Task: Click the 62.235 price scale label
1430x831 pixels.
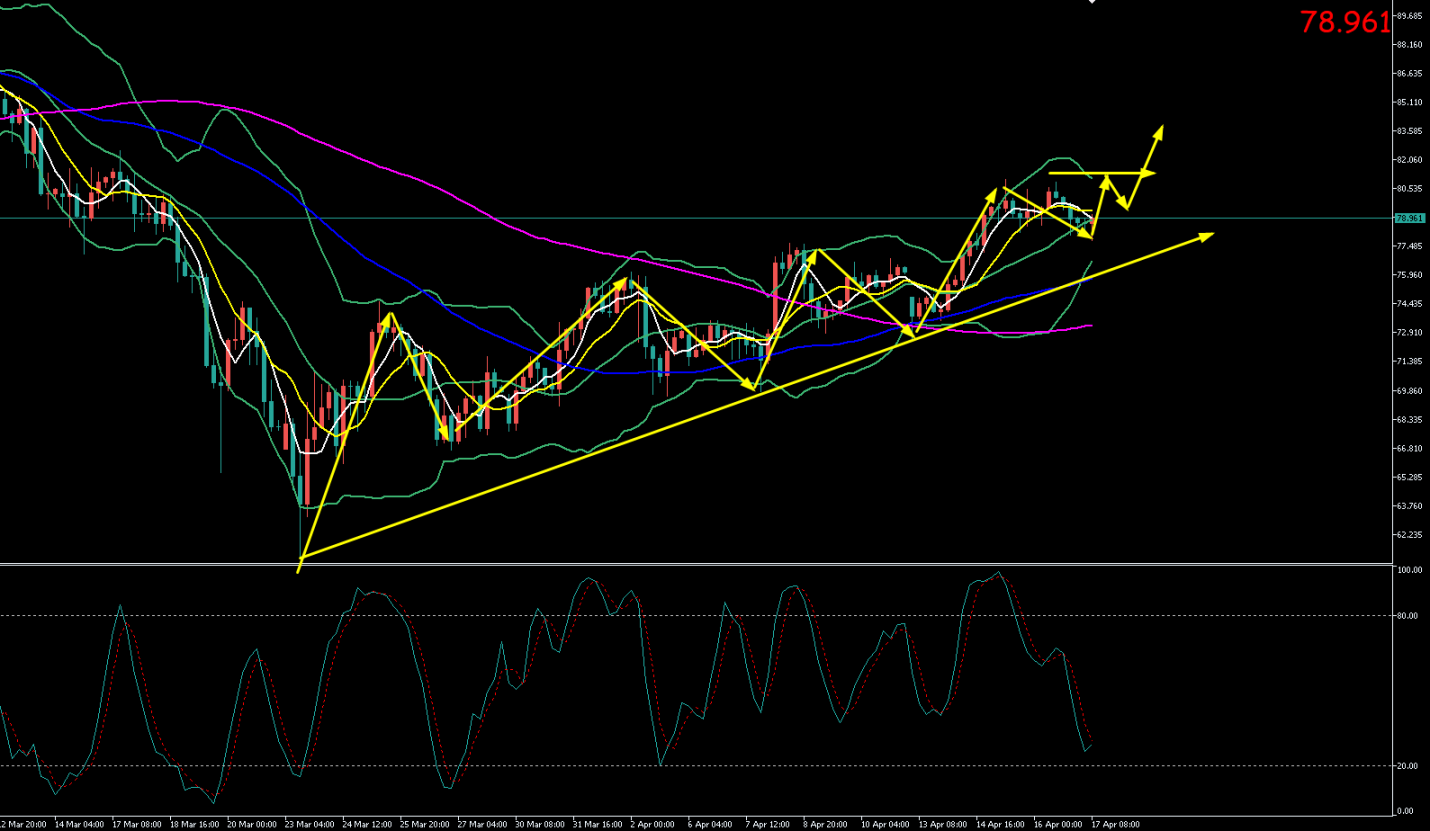Action: tap(1409, 535)
